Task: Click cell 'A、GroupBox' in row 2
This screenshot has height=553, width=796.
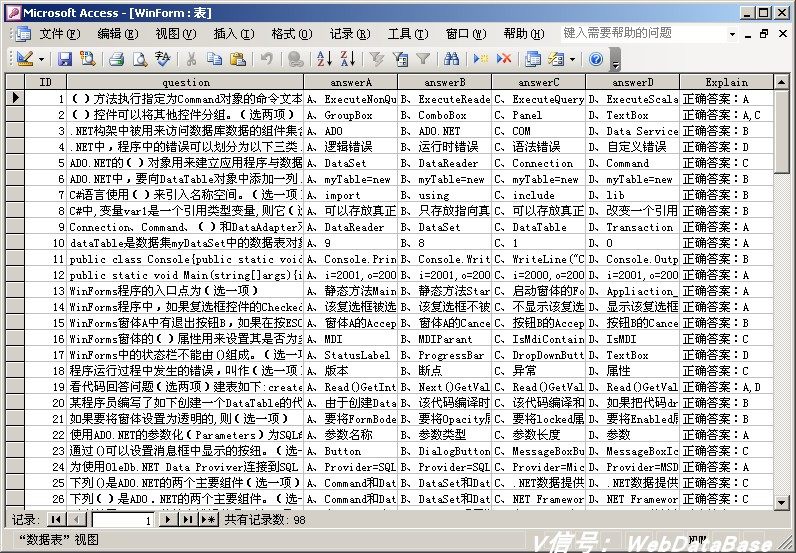Action: click(x=351, y=115)
